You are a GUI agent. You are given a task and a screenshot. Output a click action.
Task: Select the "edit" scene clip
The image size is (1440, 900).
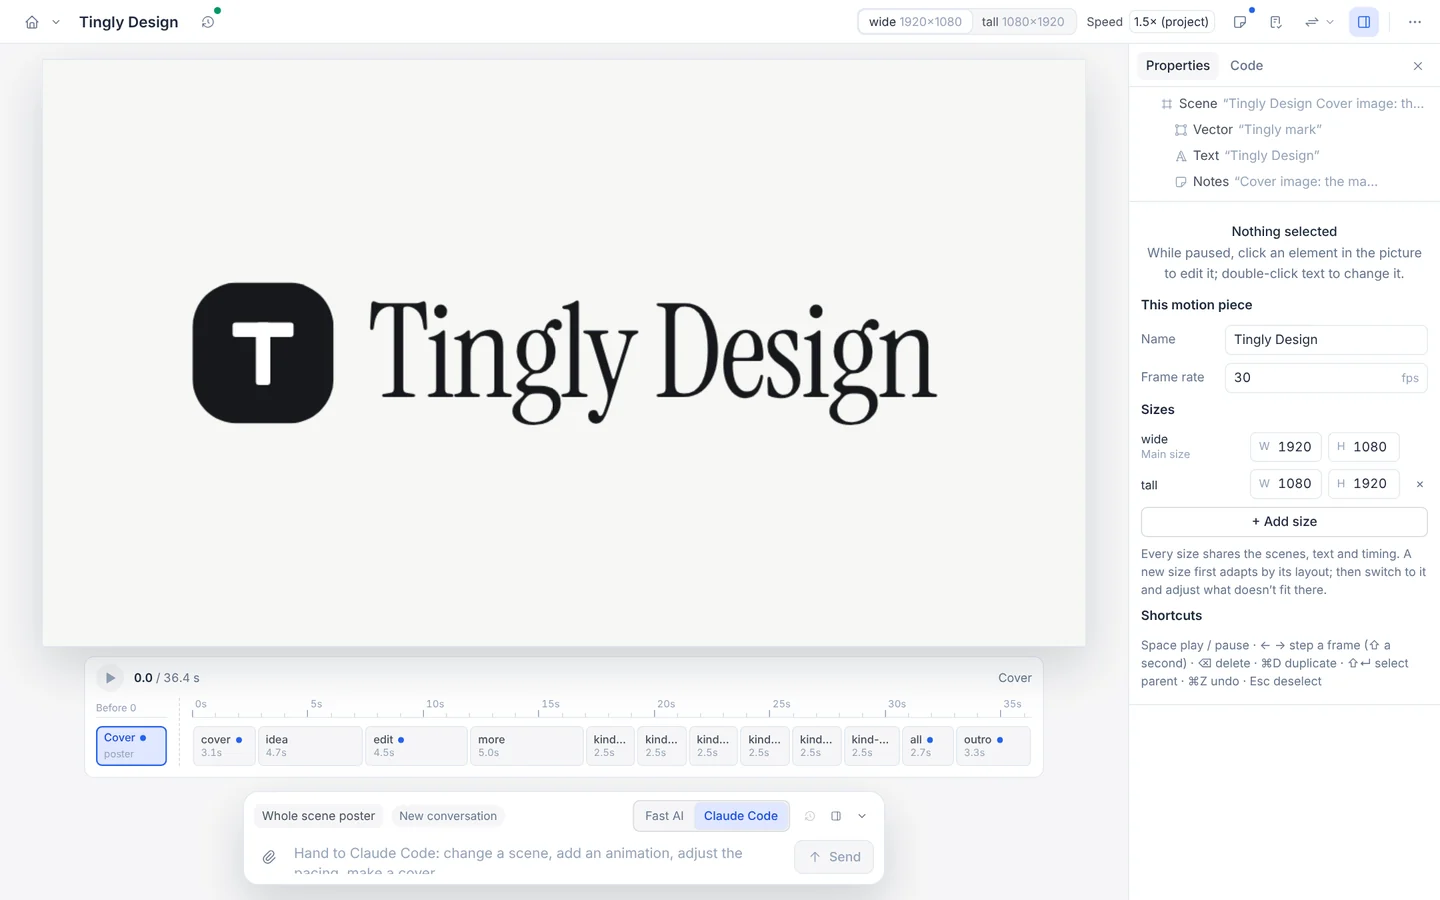[x=418, y=746]
